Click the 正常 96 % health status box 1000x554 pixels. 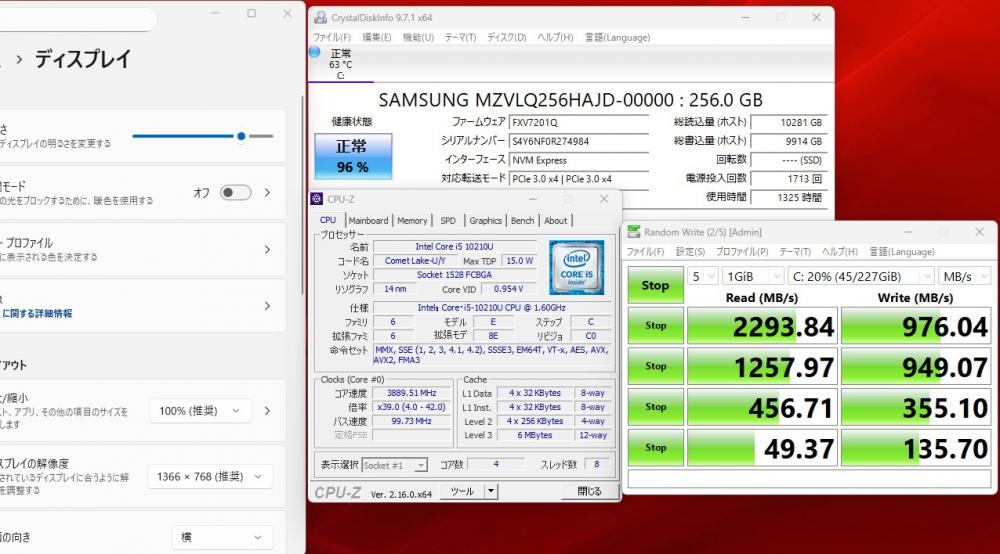(353, 156)
